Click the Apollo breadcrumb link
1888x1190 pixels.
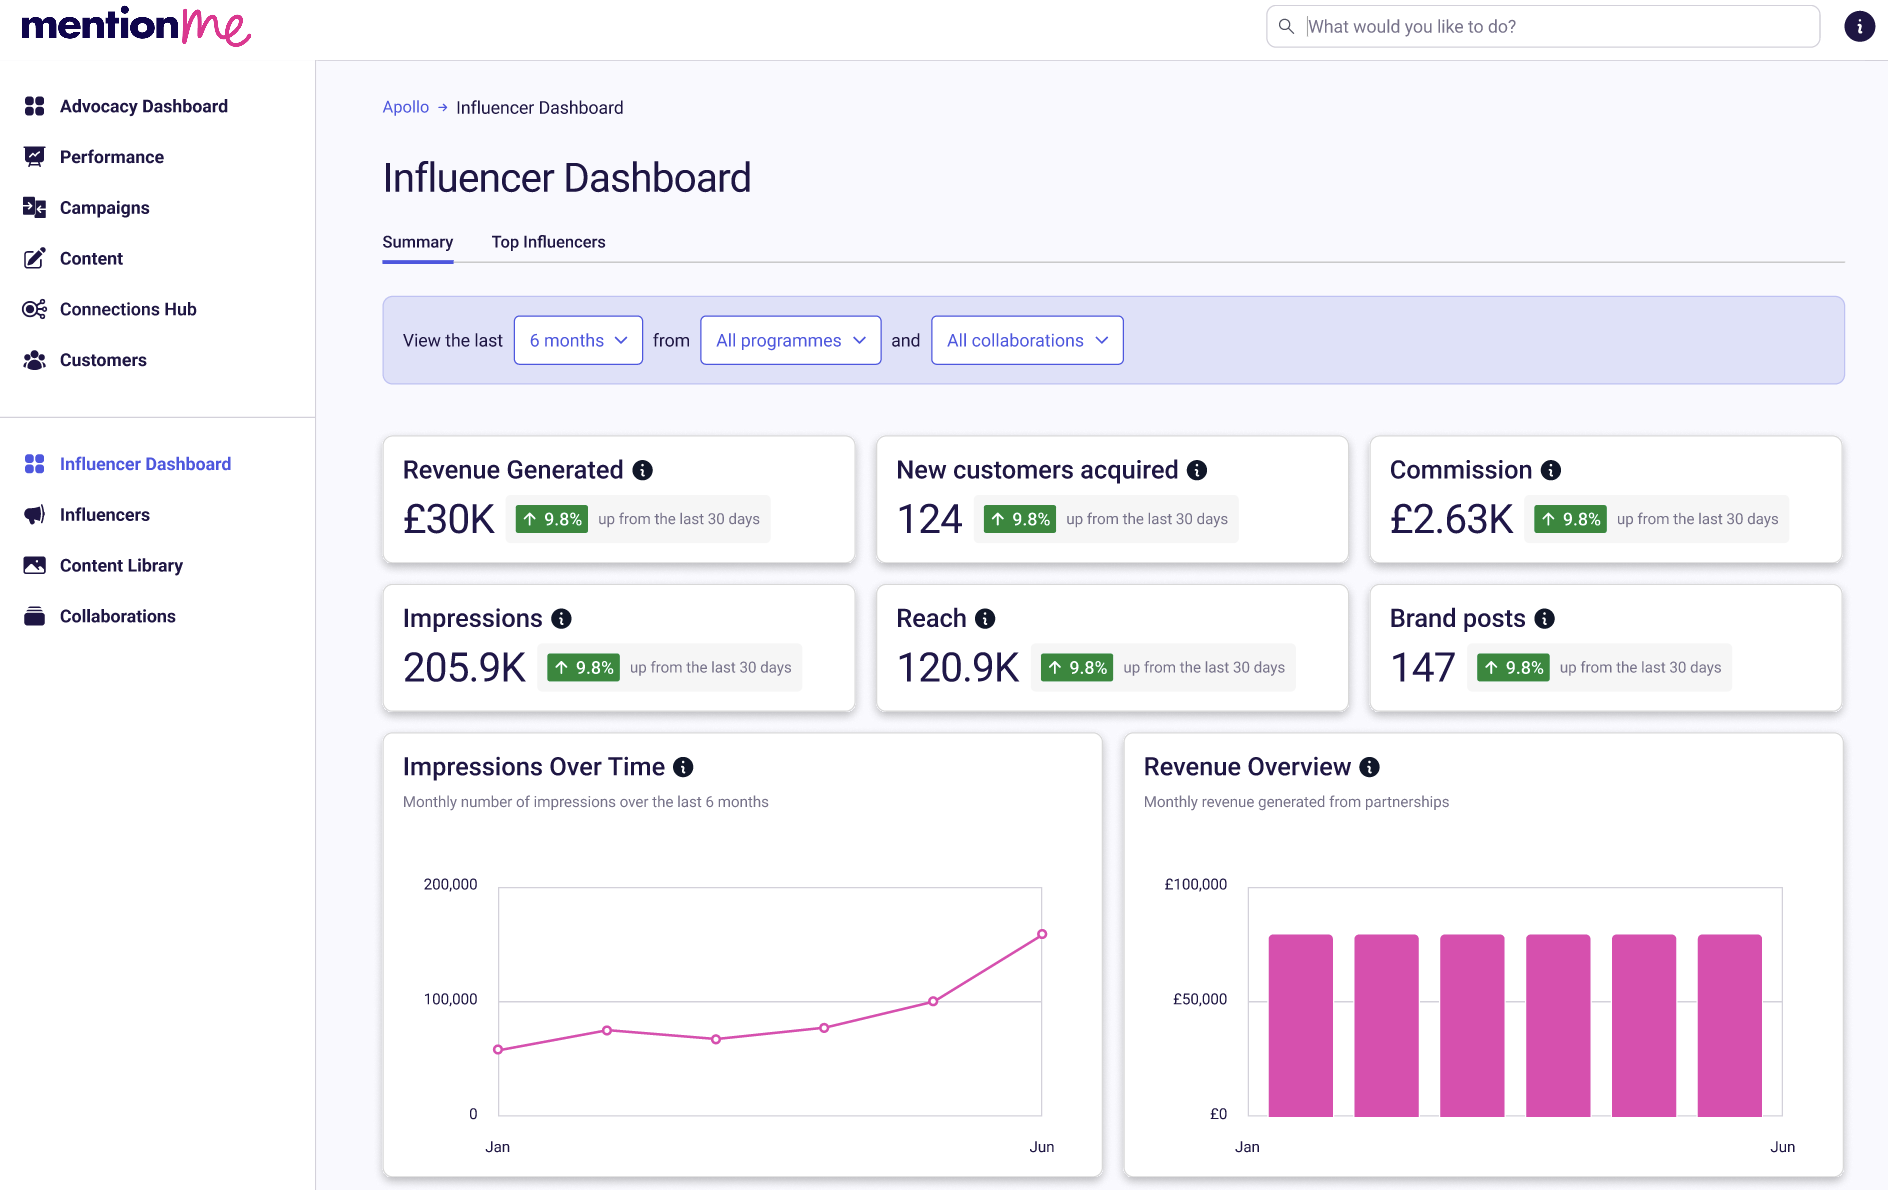tap(405, 107)
